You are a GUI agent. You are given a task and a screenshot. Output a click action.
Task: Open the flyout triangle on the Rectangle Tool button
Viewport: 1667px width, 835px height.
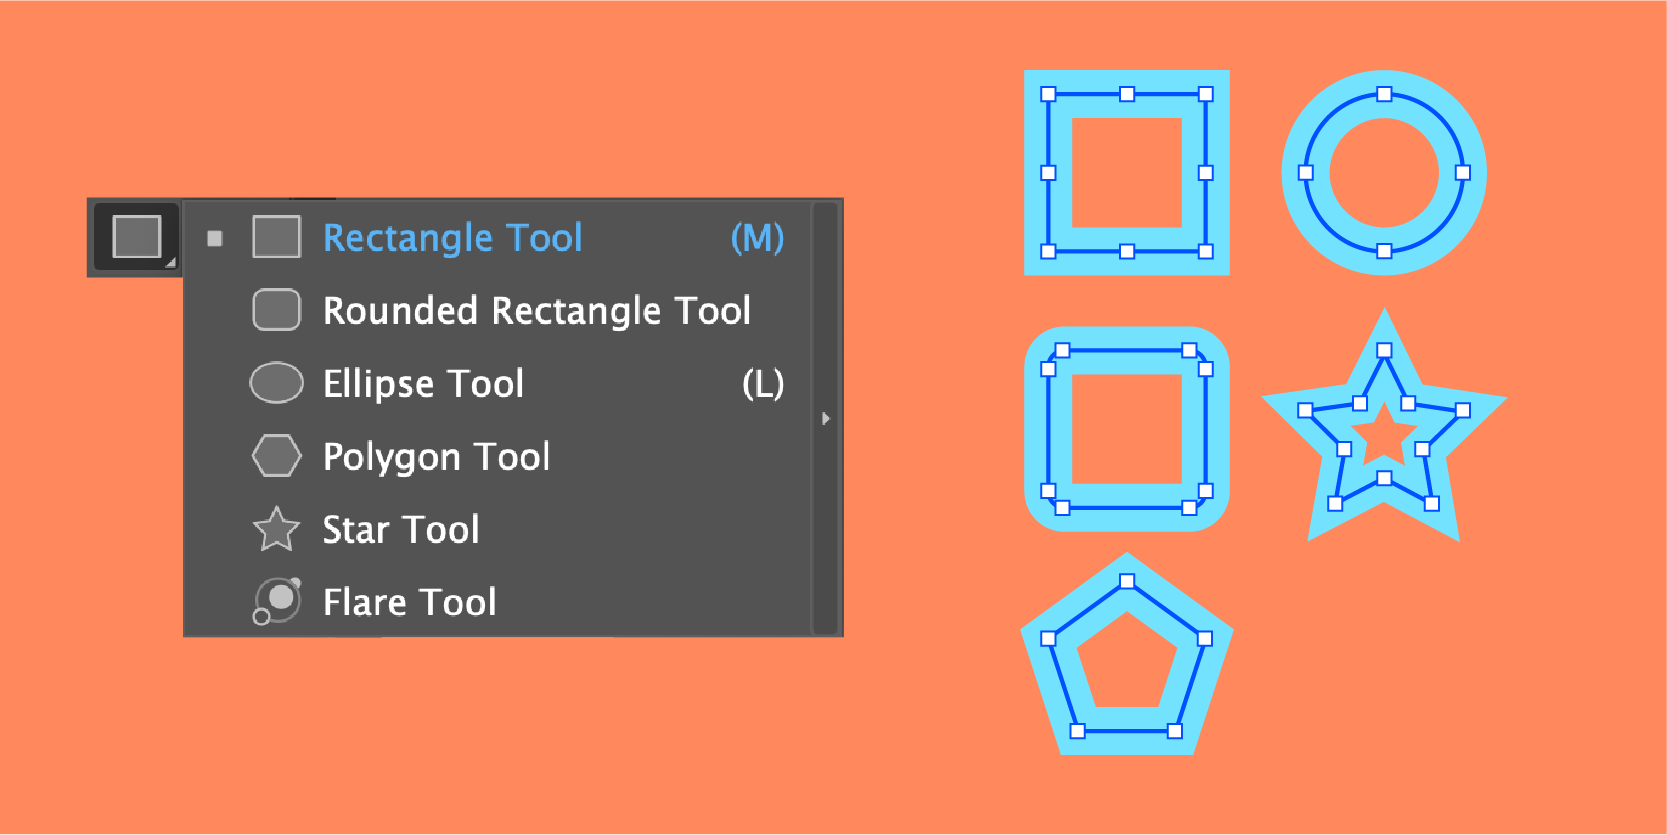point(170,263)
